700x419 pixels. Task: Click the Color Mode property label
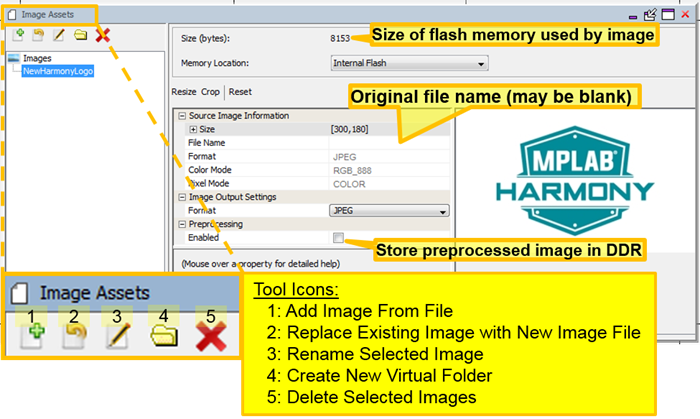pyautogui.click(x=210, y=170)
